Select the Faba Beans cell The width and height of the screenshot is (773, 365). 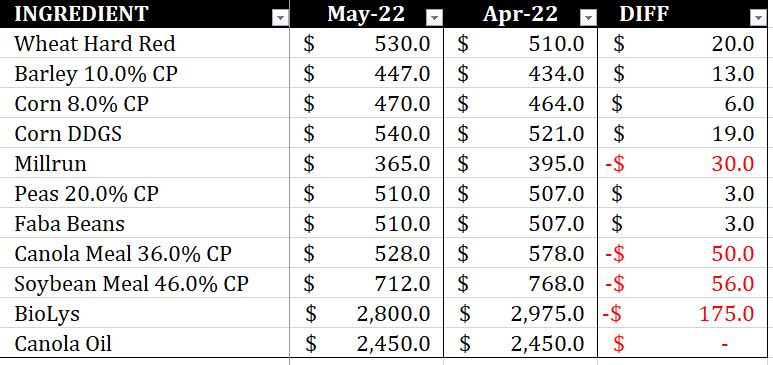(x=144, y=223)
